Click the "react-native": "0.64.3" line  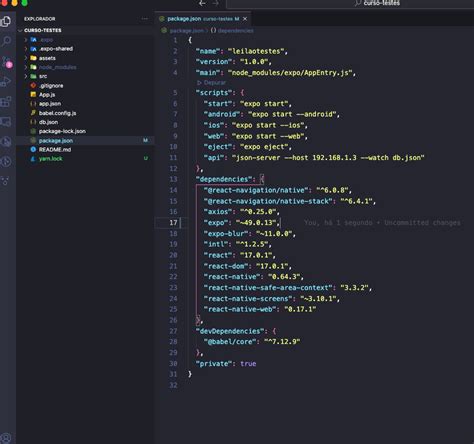(x=254, y=277)
